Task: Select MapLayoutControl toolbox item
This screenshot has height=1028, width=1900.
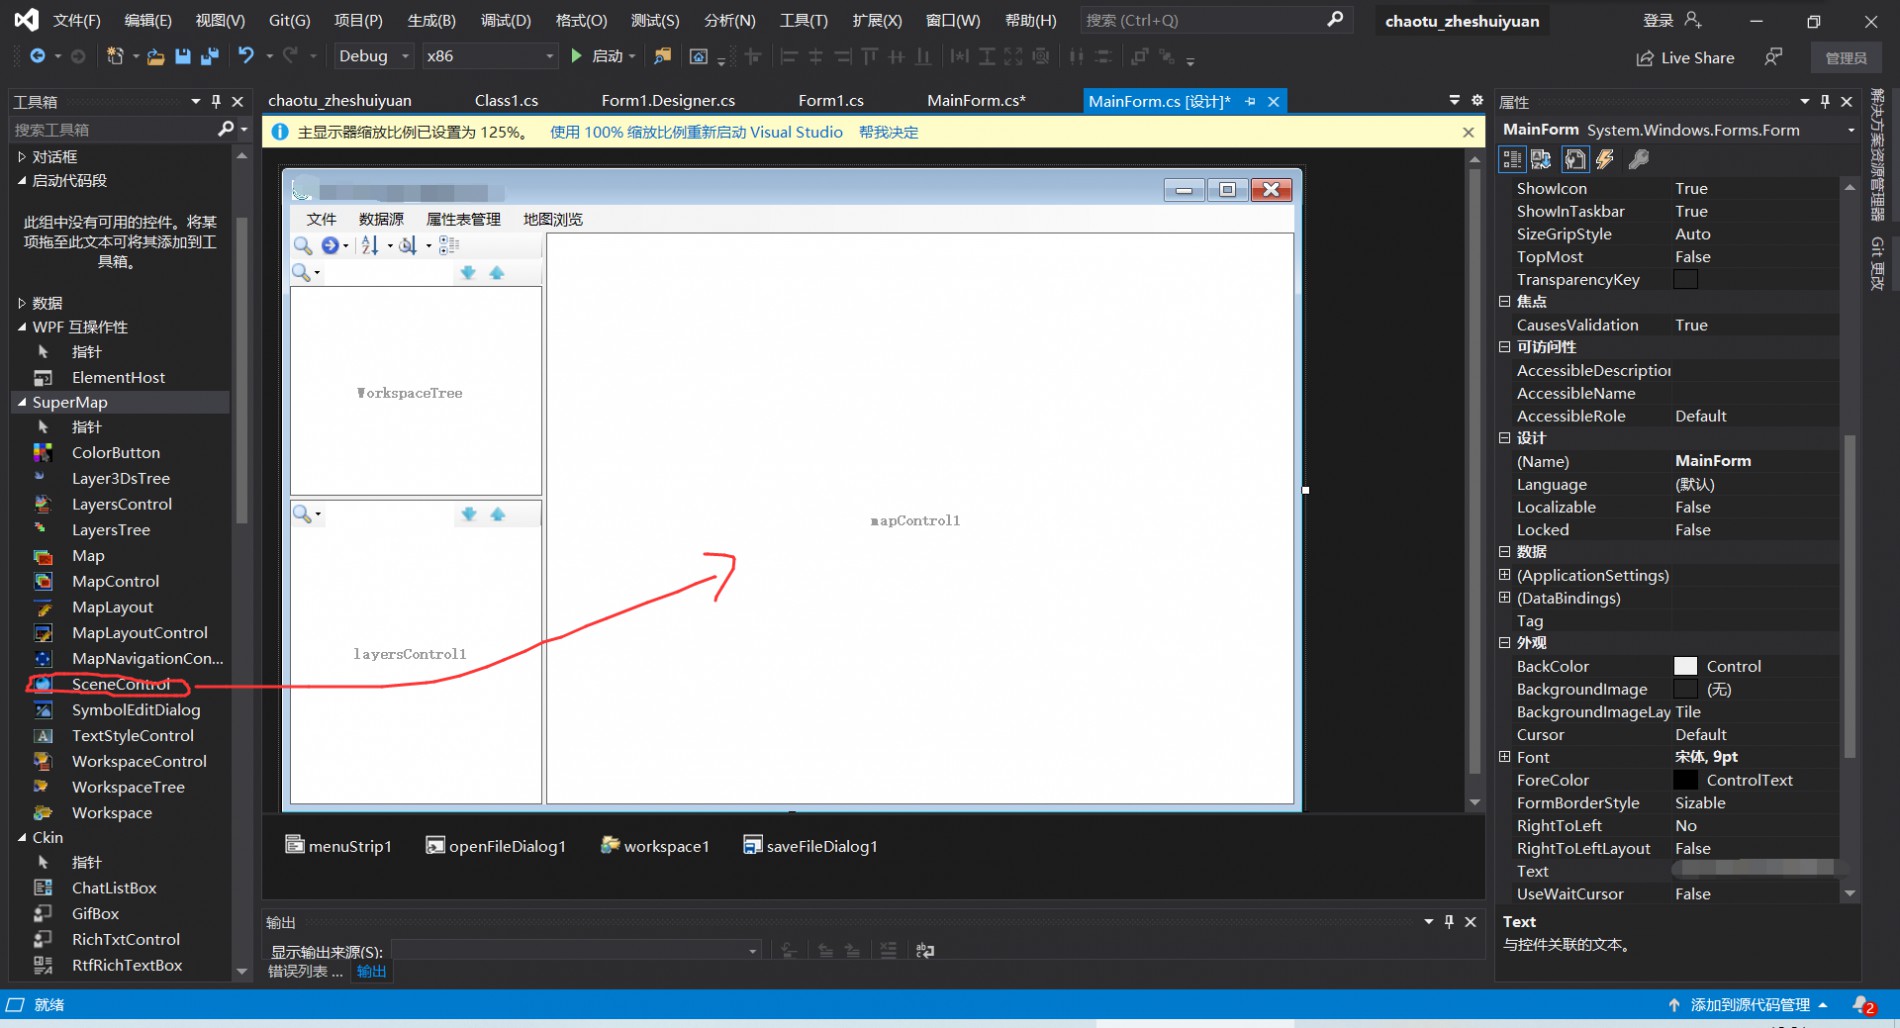Action: [140, 633]
